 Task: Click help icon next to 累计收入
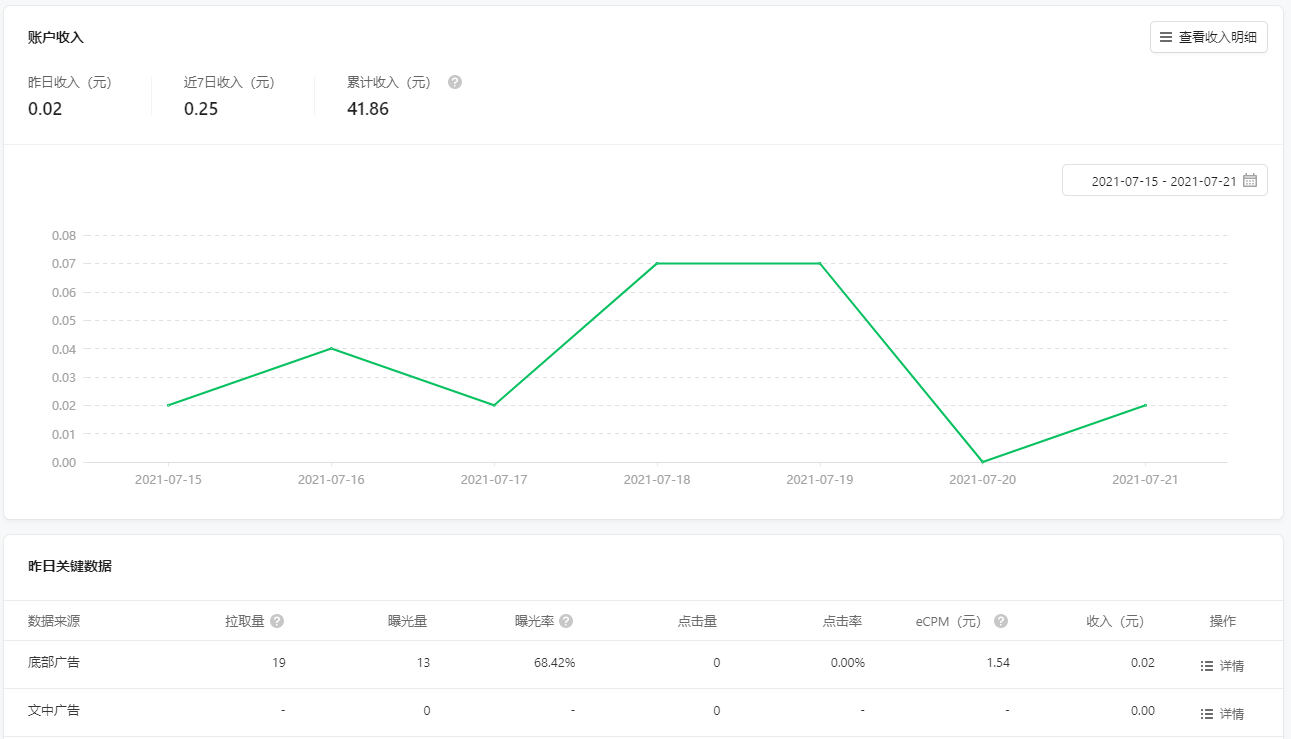point(455,82)
